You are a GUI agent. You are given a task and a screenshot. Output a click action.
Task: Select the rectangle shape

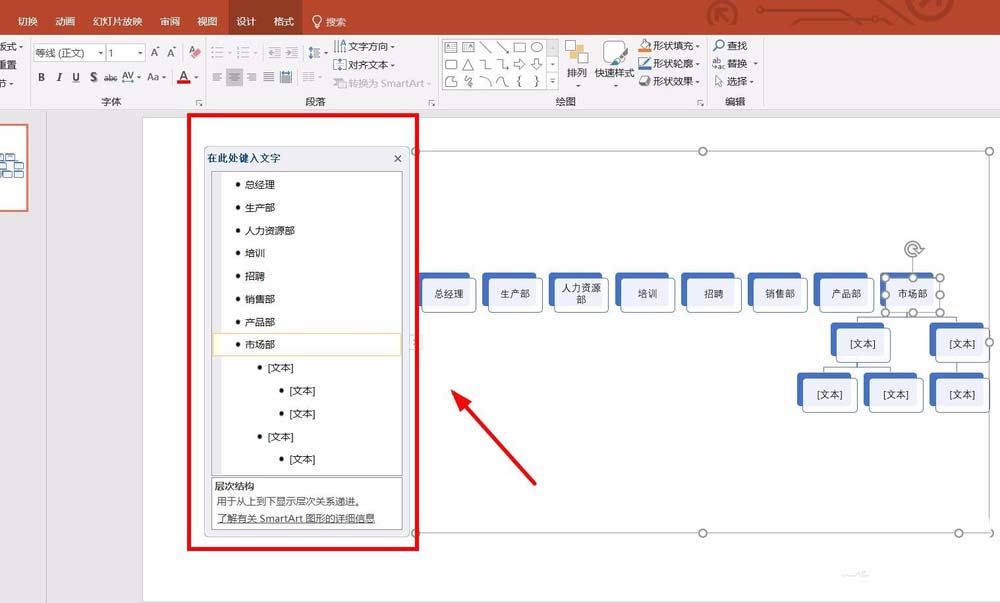[x=520, y=47]
